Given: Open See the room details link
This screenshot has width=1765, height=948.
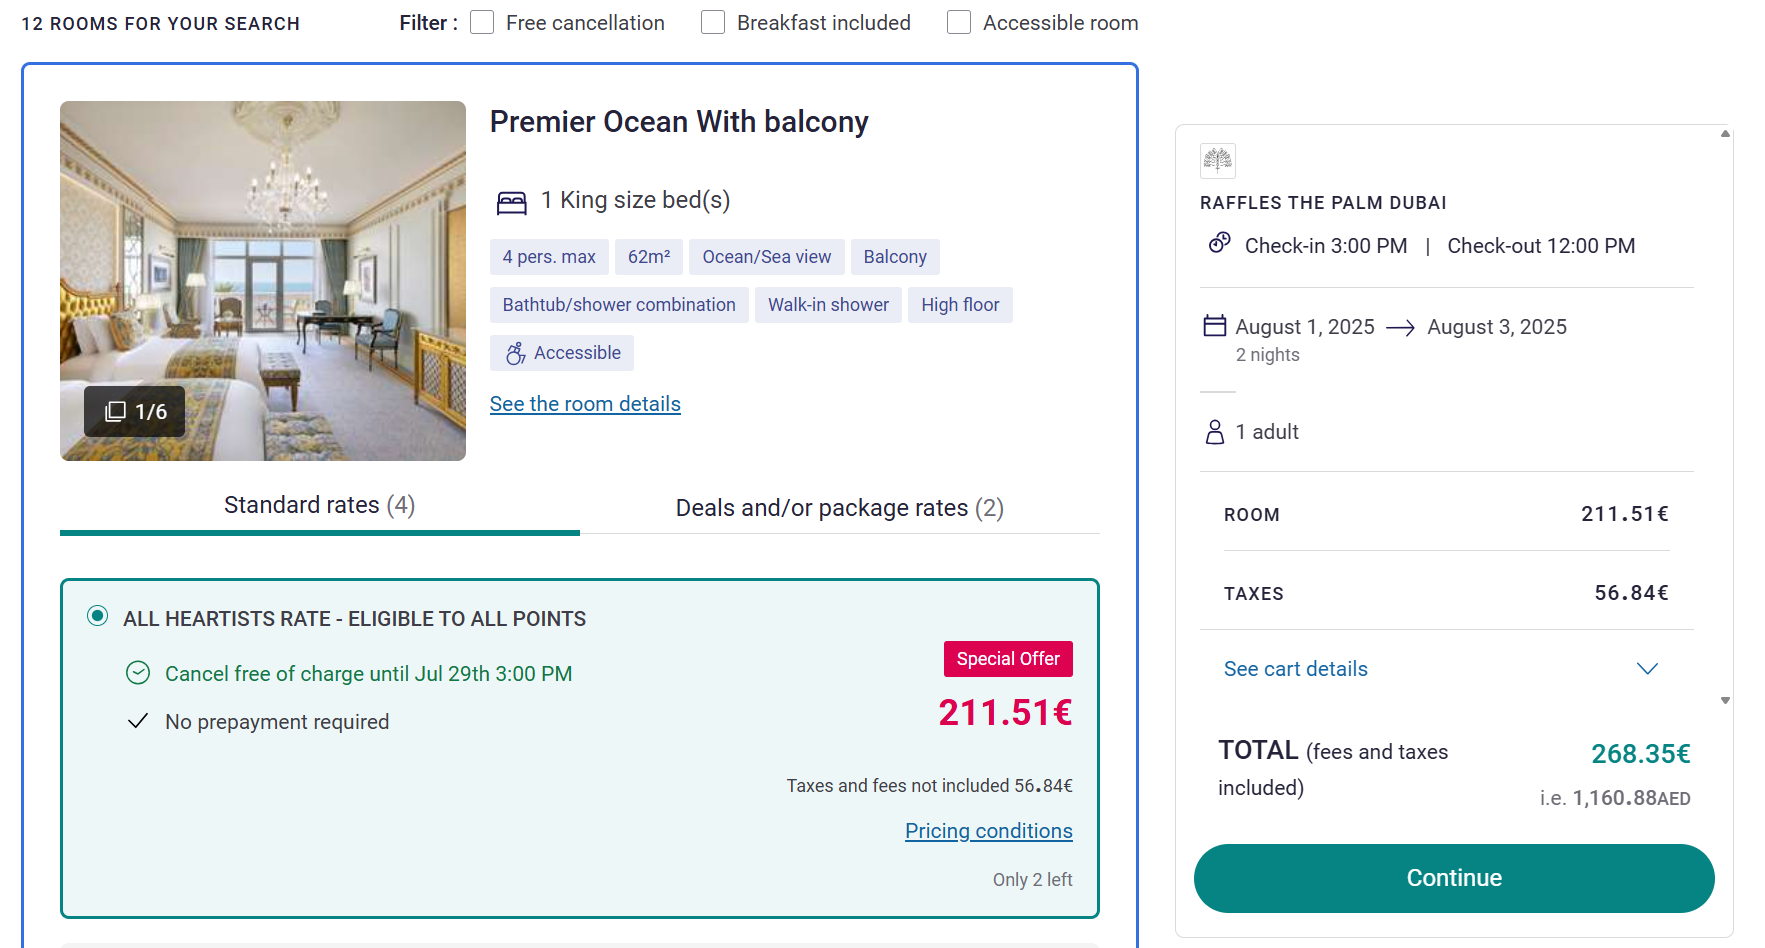Looking at the screenshot, I should [x=585, y=404].
